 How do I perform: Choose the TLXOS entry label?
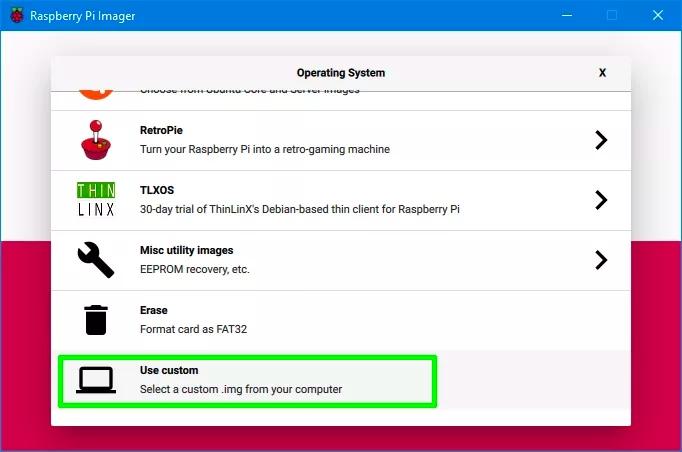coord(158,190)
